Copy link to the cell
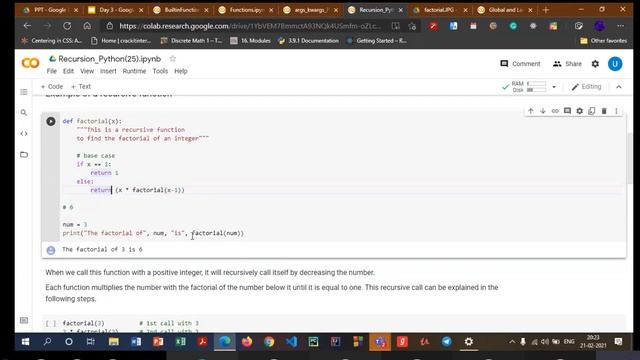 pyautogui.click(x=555, y=111)
